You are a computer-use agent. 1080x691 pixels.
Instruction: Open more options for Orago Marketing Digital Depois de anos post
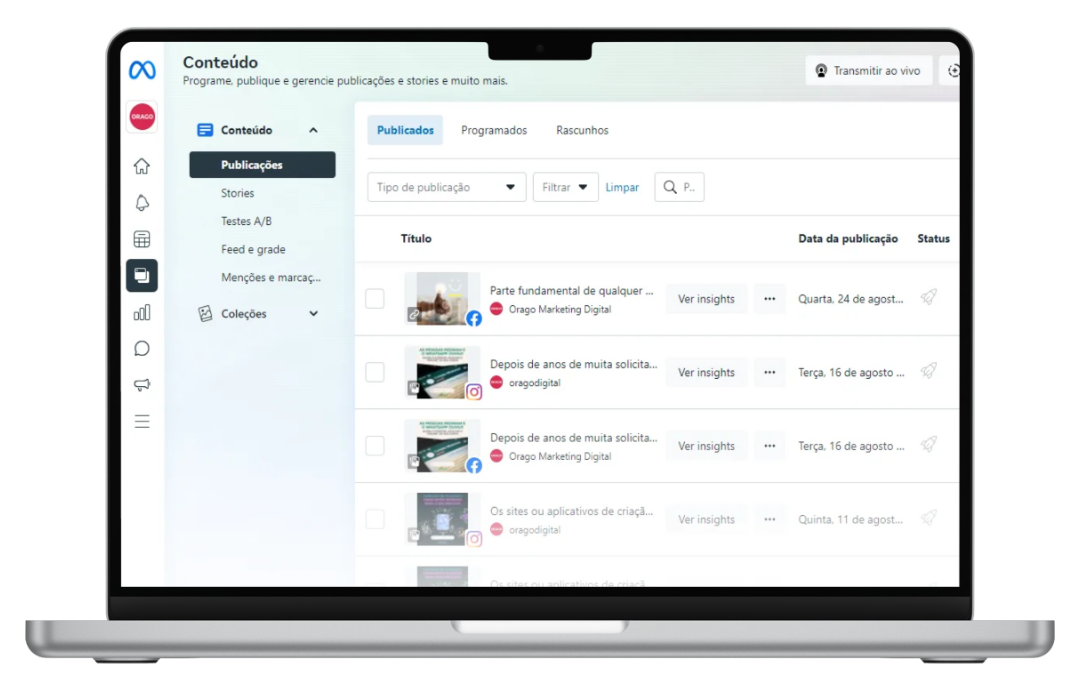tap(769, 446)
